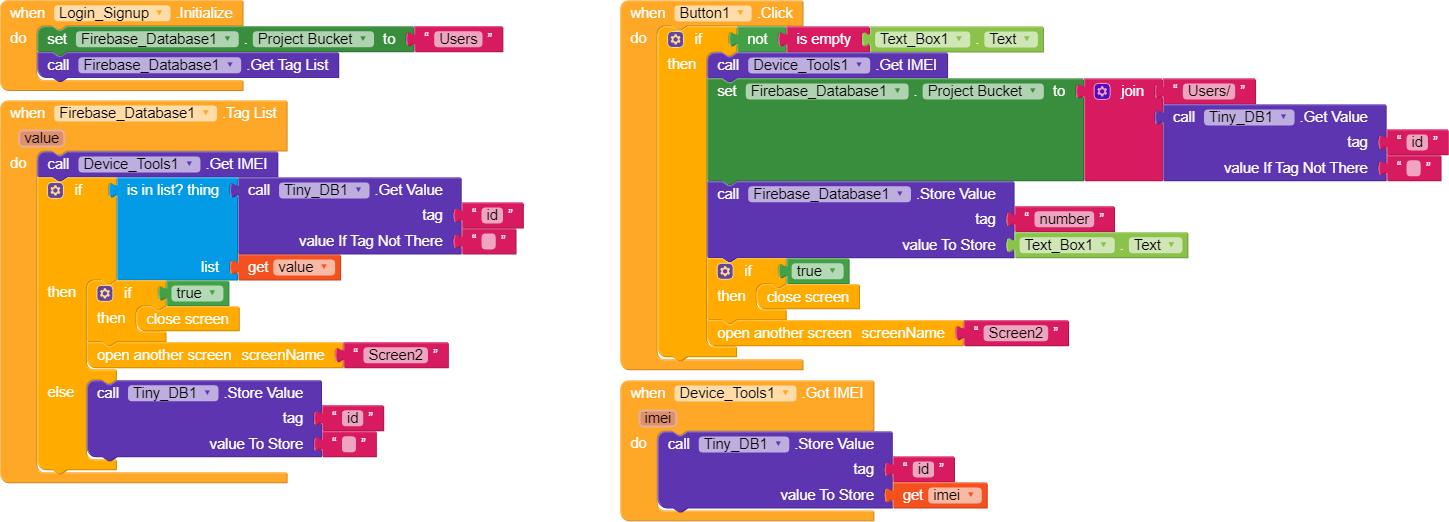Open Firebase_Database1 dropdown in the Get Tag List call
This screenshot has width=1449, height=522.
point(159,65)
